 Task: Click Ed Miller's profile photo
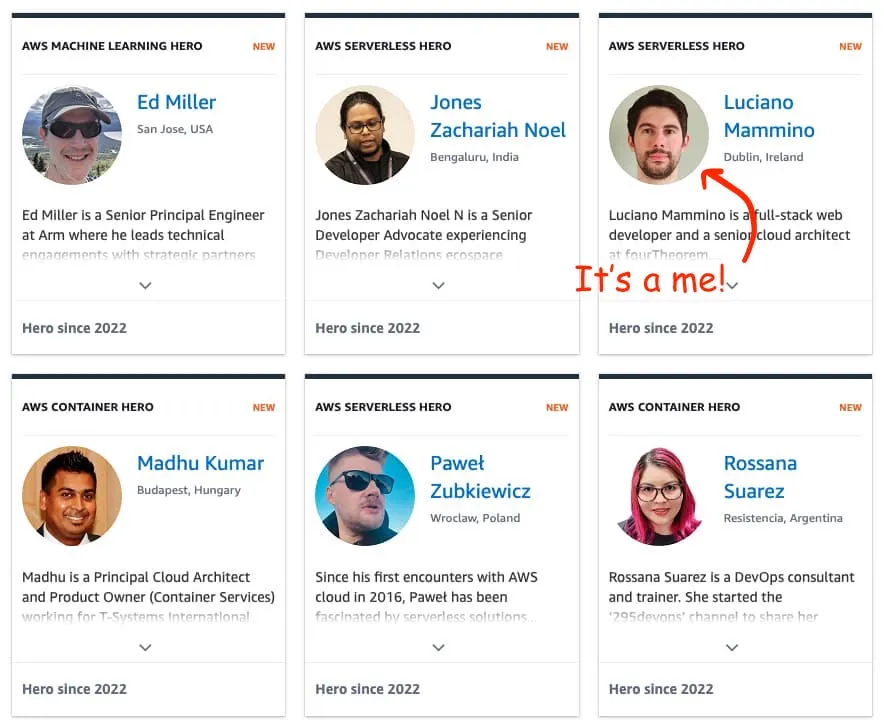71,135
